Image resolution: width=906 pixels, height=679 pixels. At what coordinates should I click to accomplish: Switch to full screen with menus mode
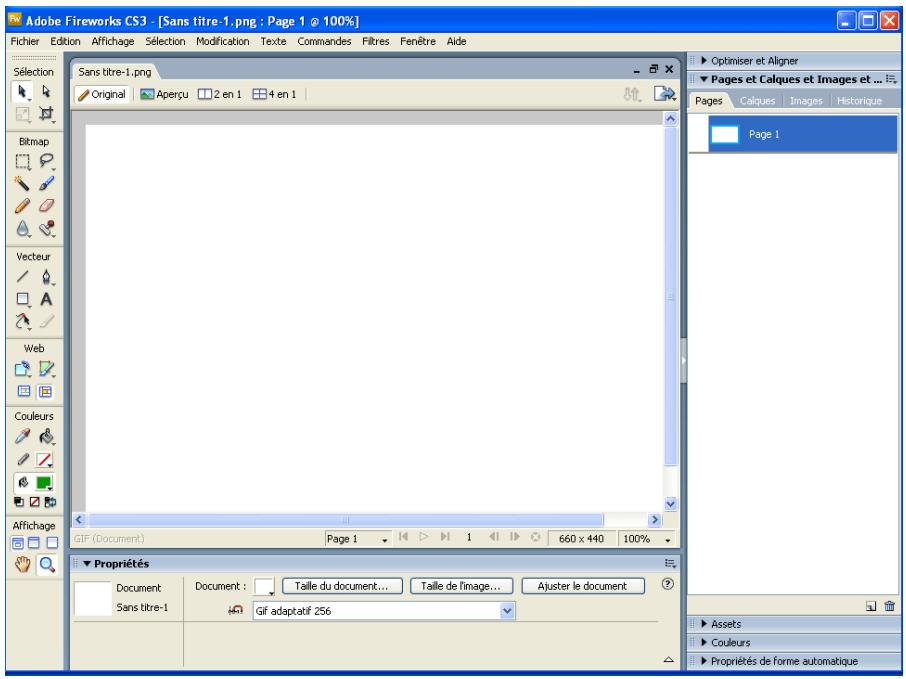[34, 543]
